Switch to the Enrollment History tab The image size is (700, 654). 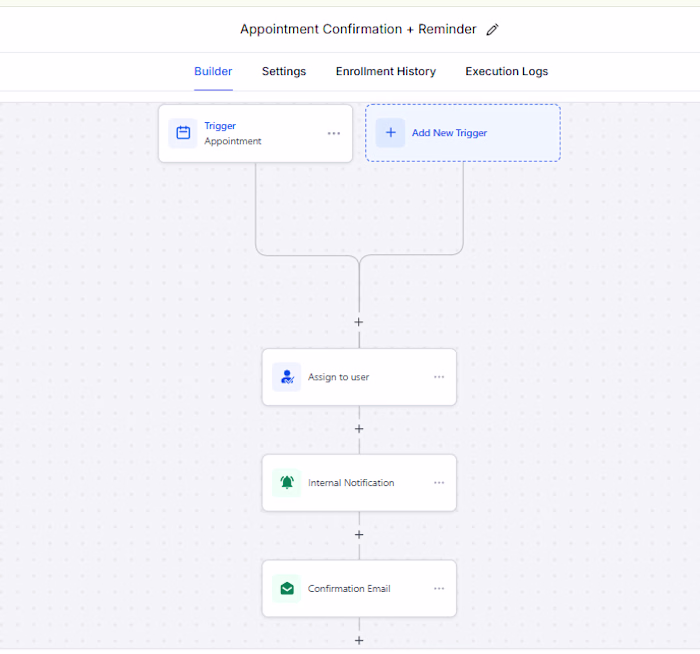pyautogui.click(x=386, y=71)
